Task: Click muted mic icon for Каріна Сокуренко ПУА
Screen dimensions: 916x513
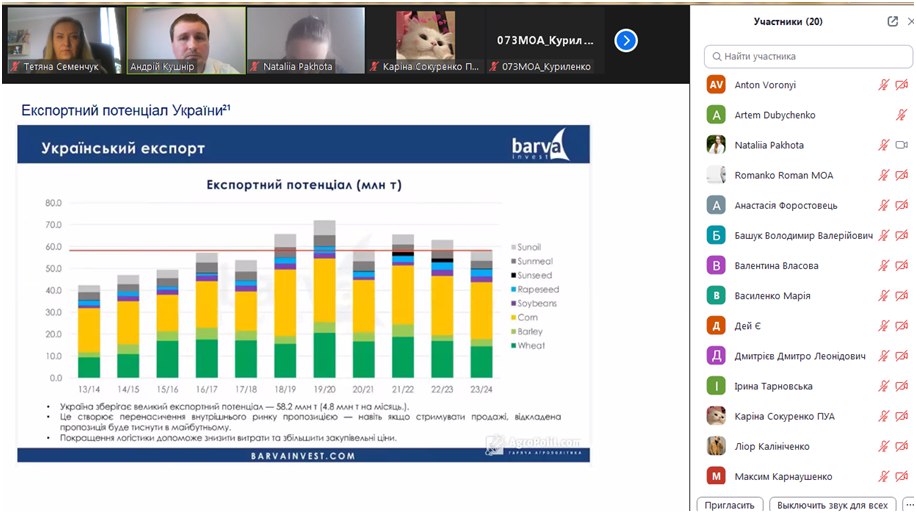Action: (883, 417)
